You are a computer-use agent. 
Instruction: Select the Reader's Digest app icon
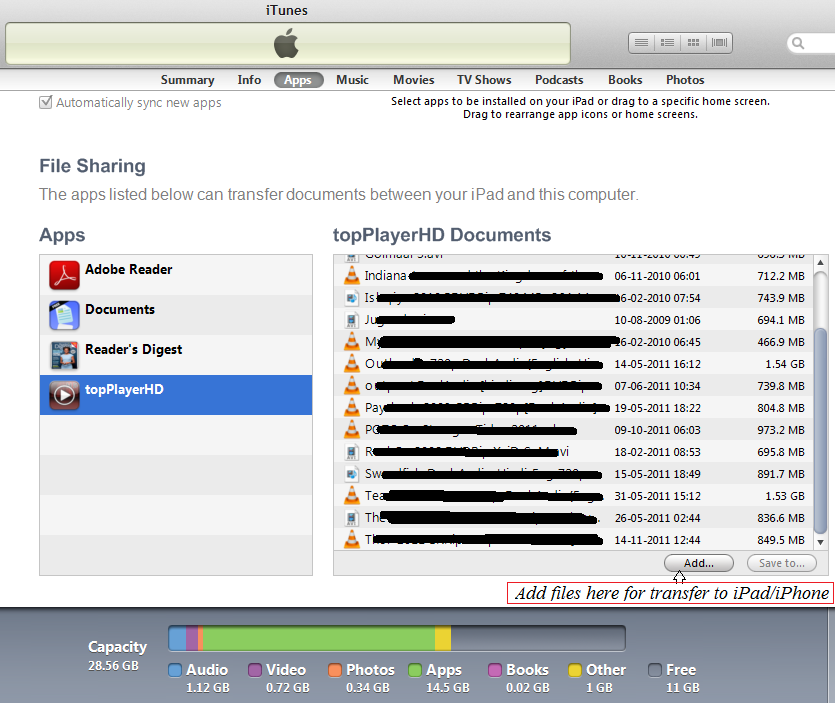(64, 355)
